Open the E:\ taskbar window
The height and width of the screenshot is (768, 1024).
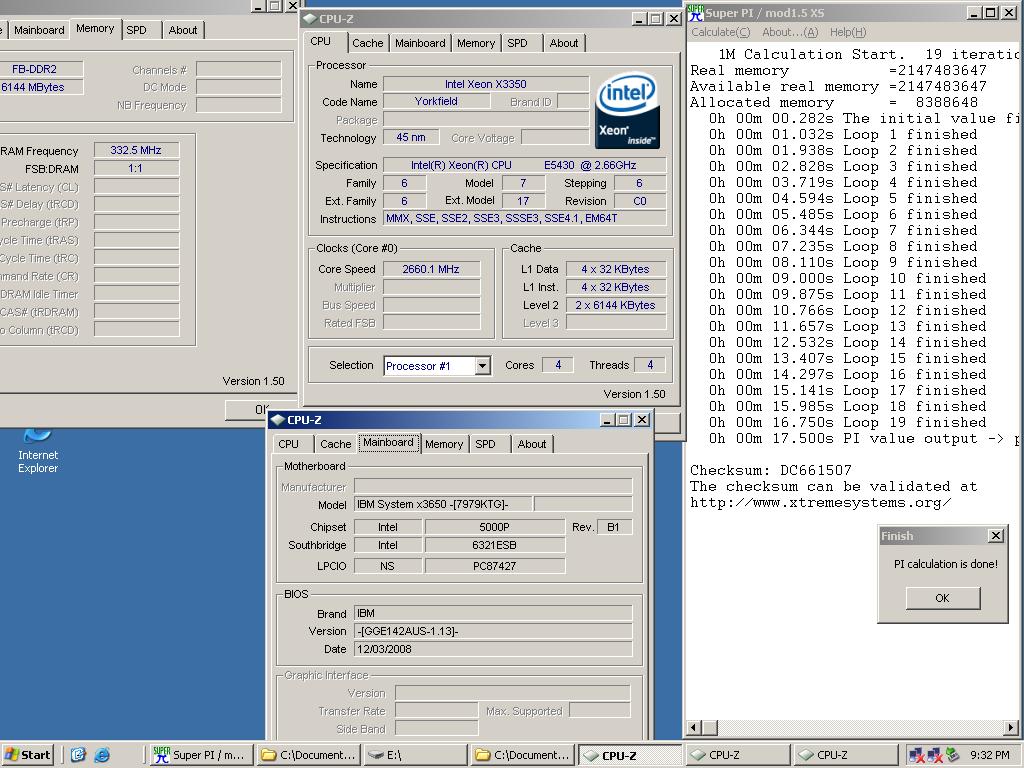click(x=414, y=755)
